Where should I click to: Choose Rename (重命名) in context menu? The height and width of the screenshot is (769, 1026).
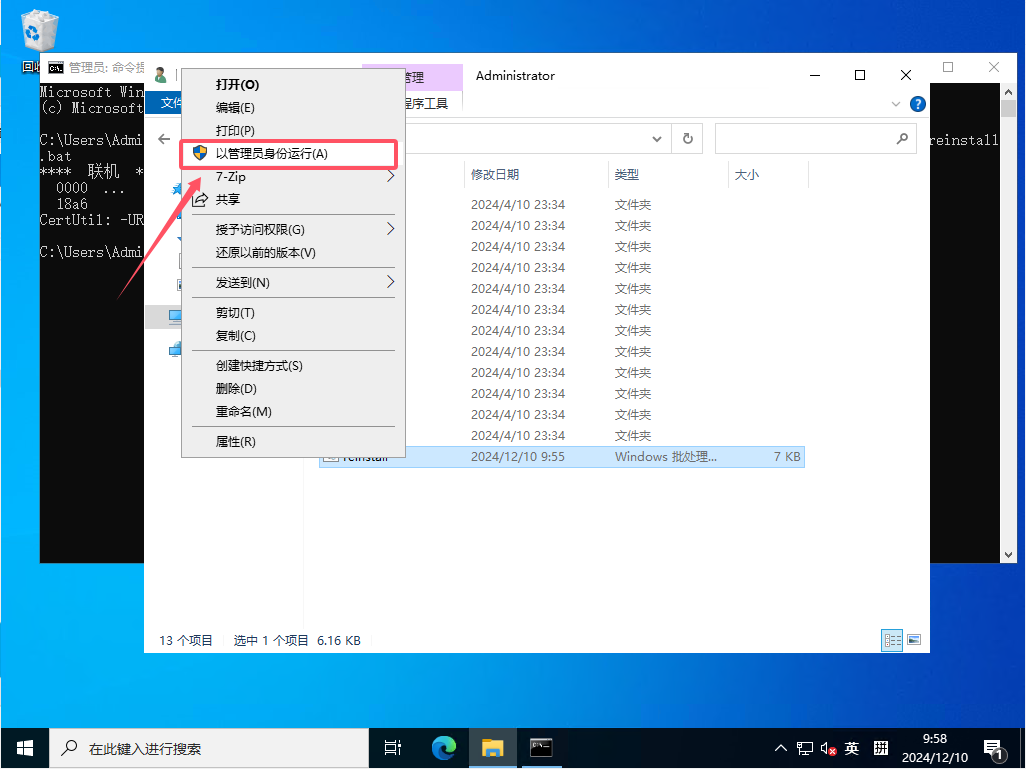pyautogui.click(x=292, y=411)
